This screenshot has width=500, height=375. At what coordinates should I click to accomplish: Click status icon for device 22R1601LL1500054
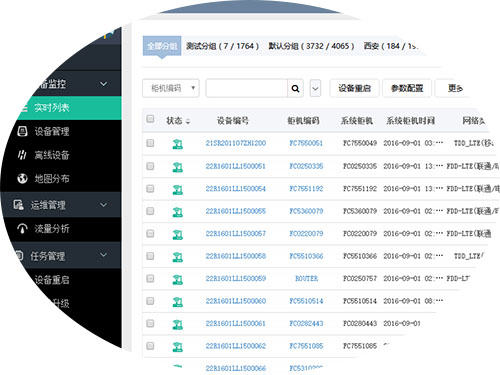pos(178,189)
